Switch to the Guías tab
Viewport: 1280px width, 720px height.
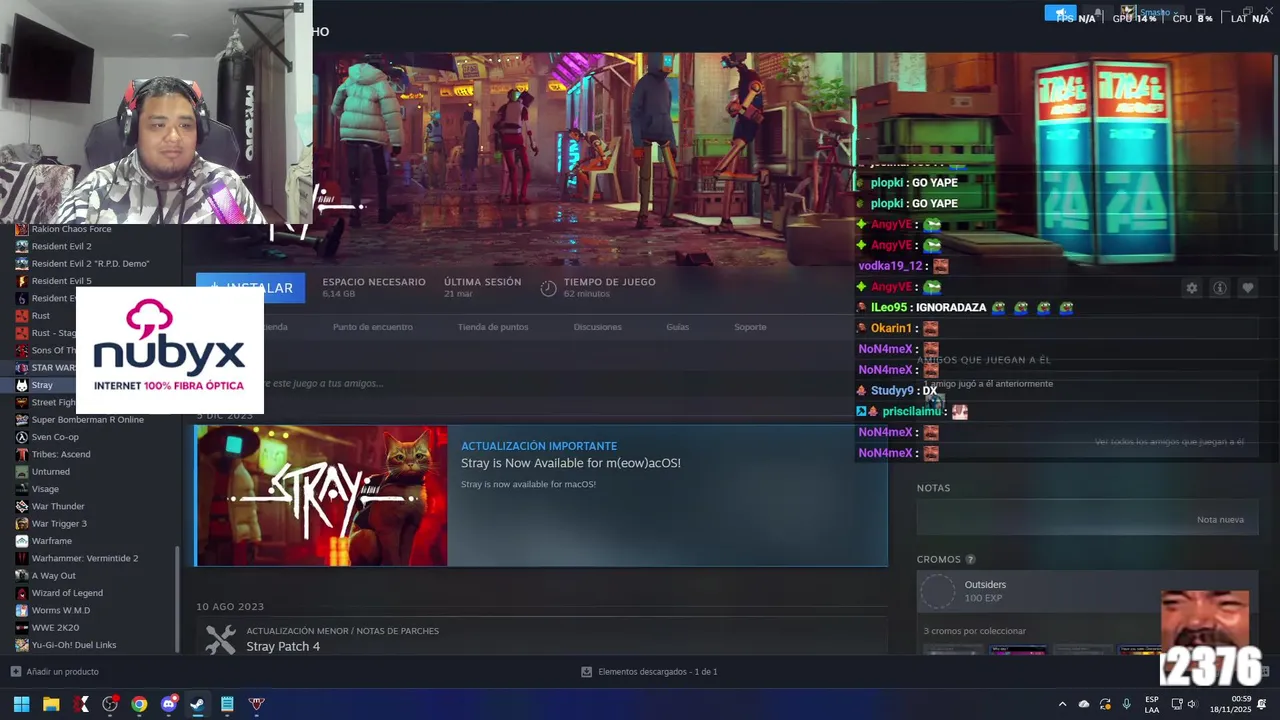coord(678,327)
